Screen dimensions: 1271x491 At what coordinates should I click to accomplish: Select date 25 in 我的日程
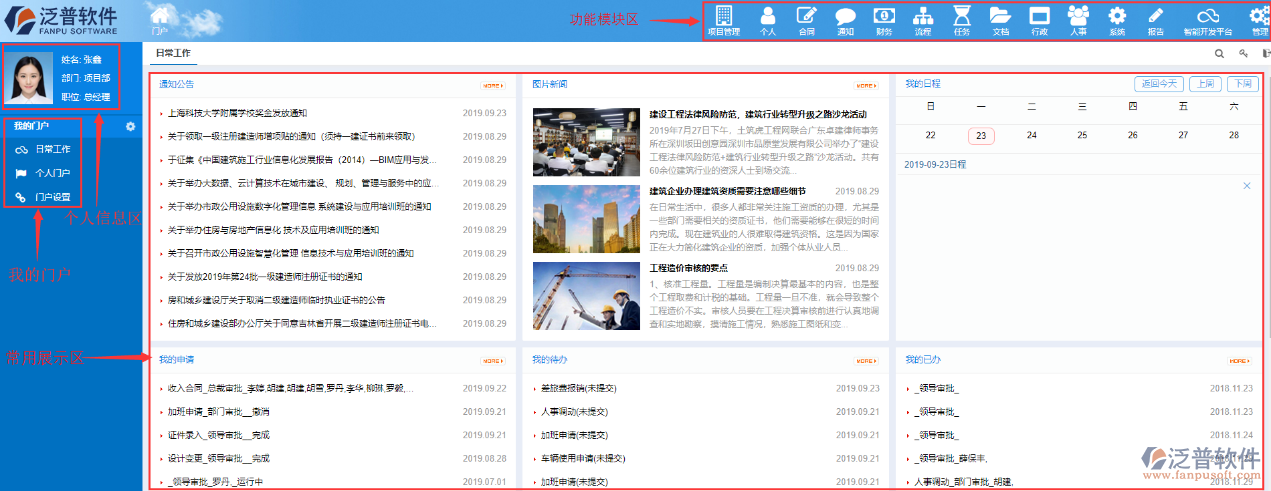click(1082, 135)
